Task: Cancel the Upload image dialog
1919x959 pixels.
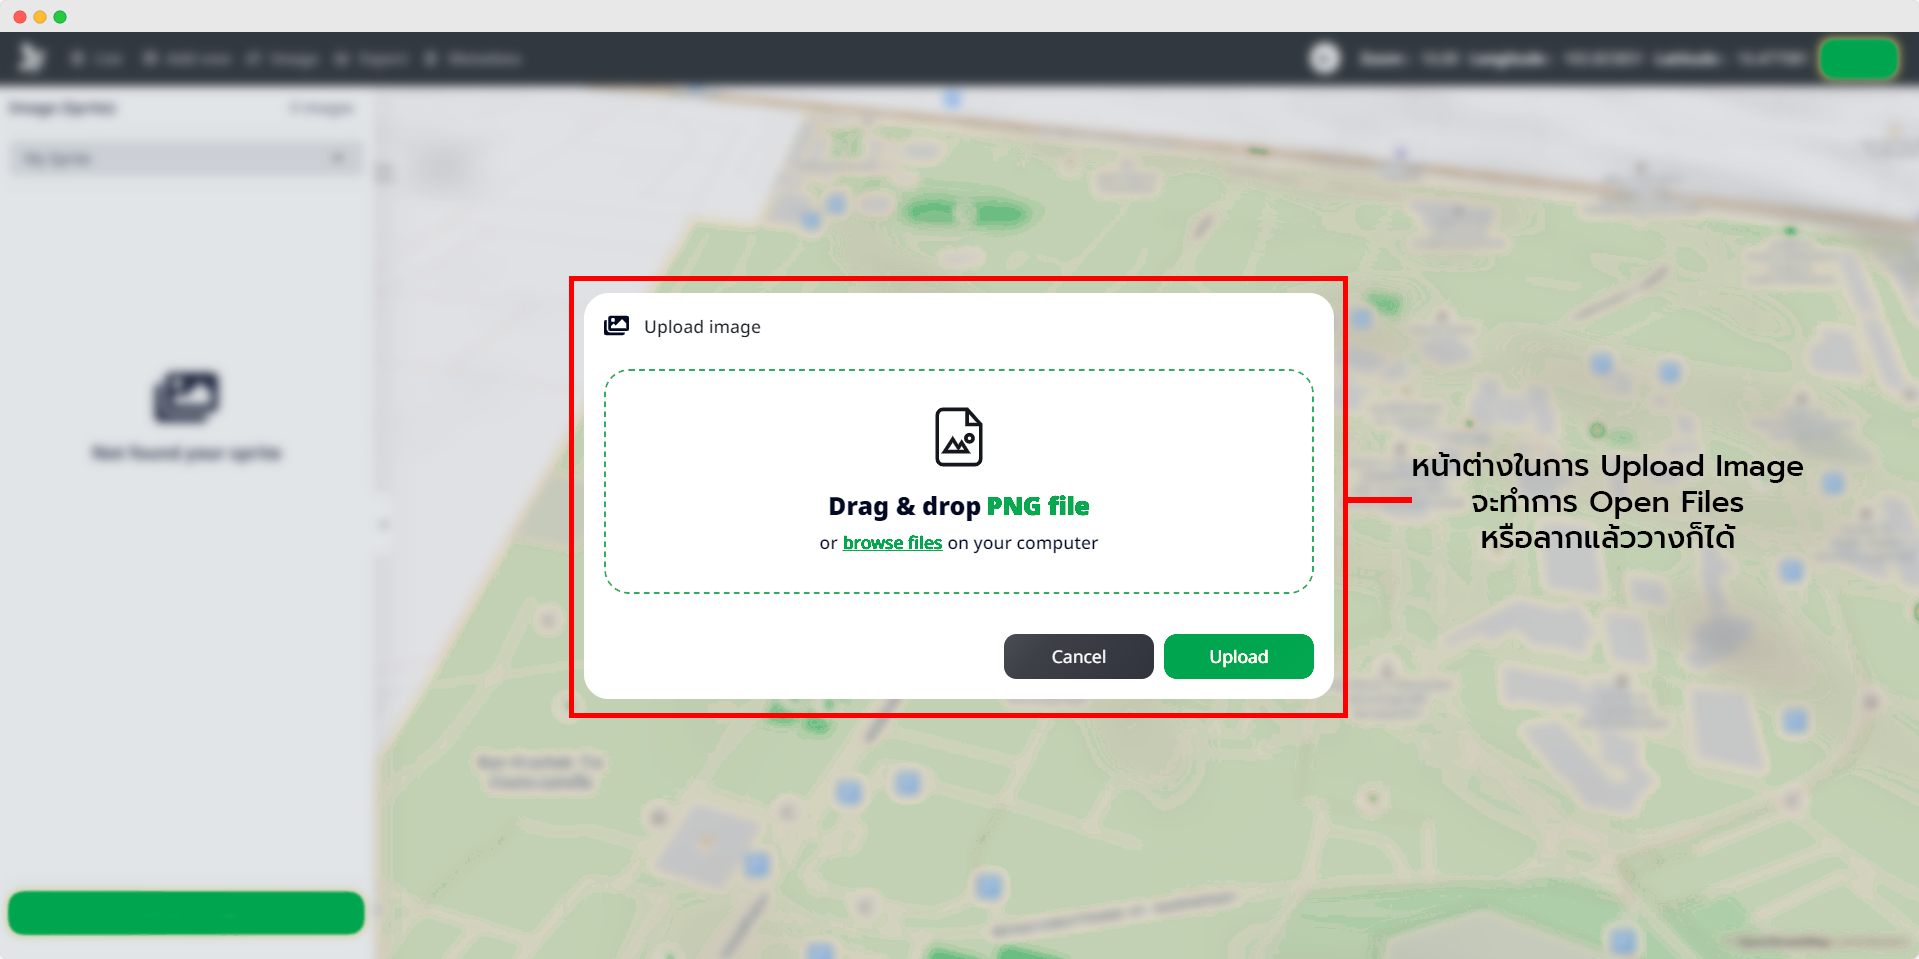Action: pyautogui.click(x=1078, y=657)
